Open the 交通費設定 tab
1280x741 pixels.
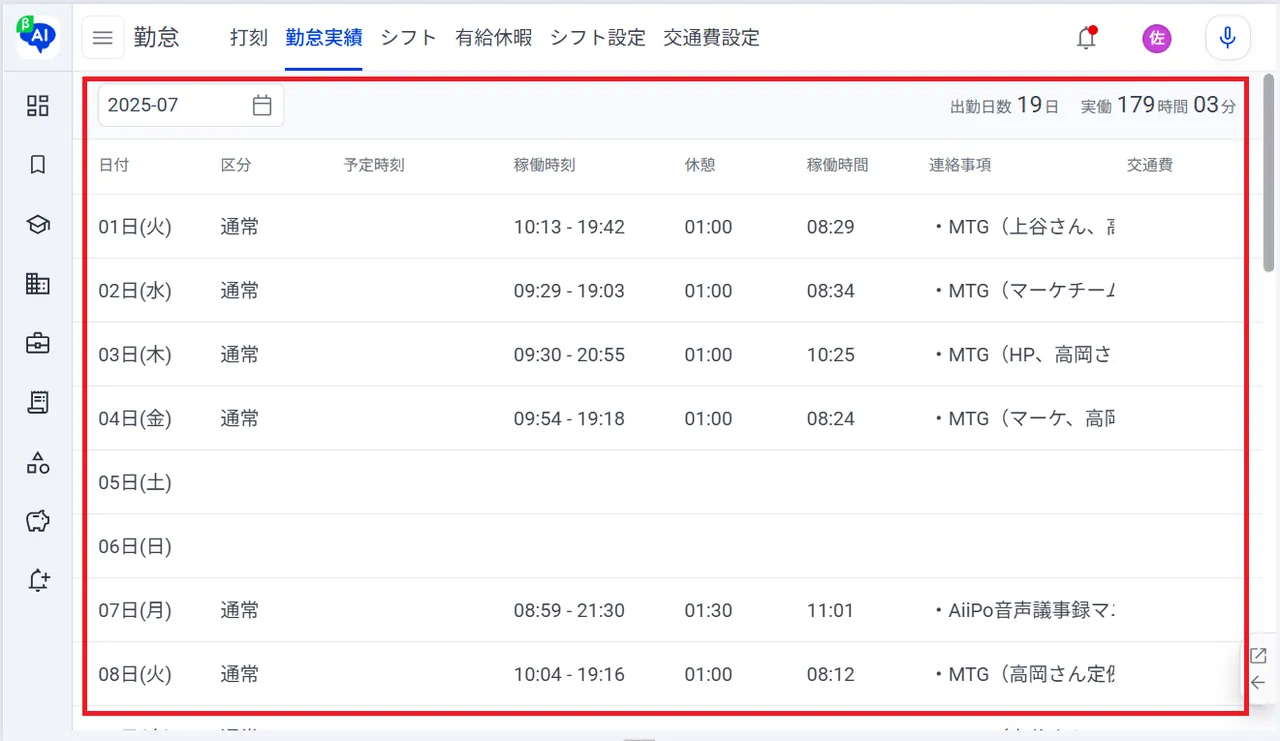click(712, 38)
